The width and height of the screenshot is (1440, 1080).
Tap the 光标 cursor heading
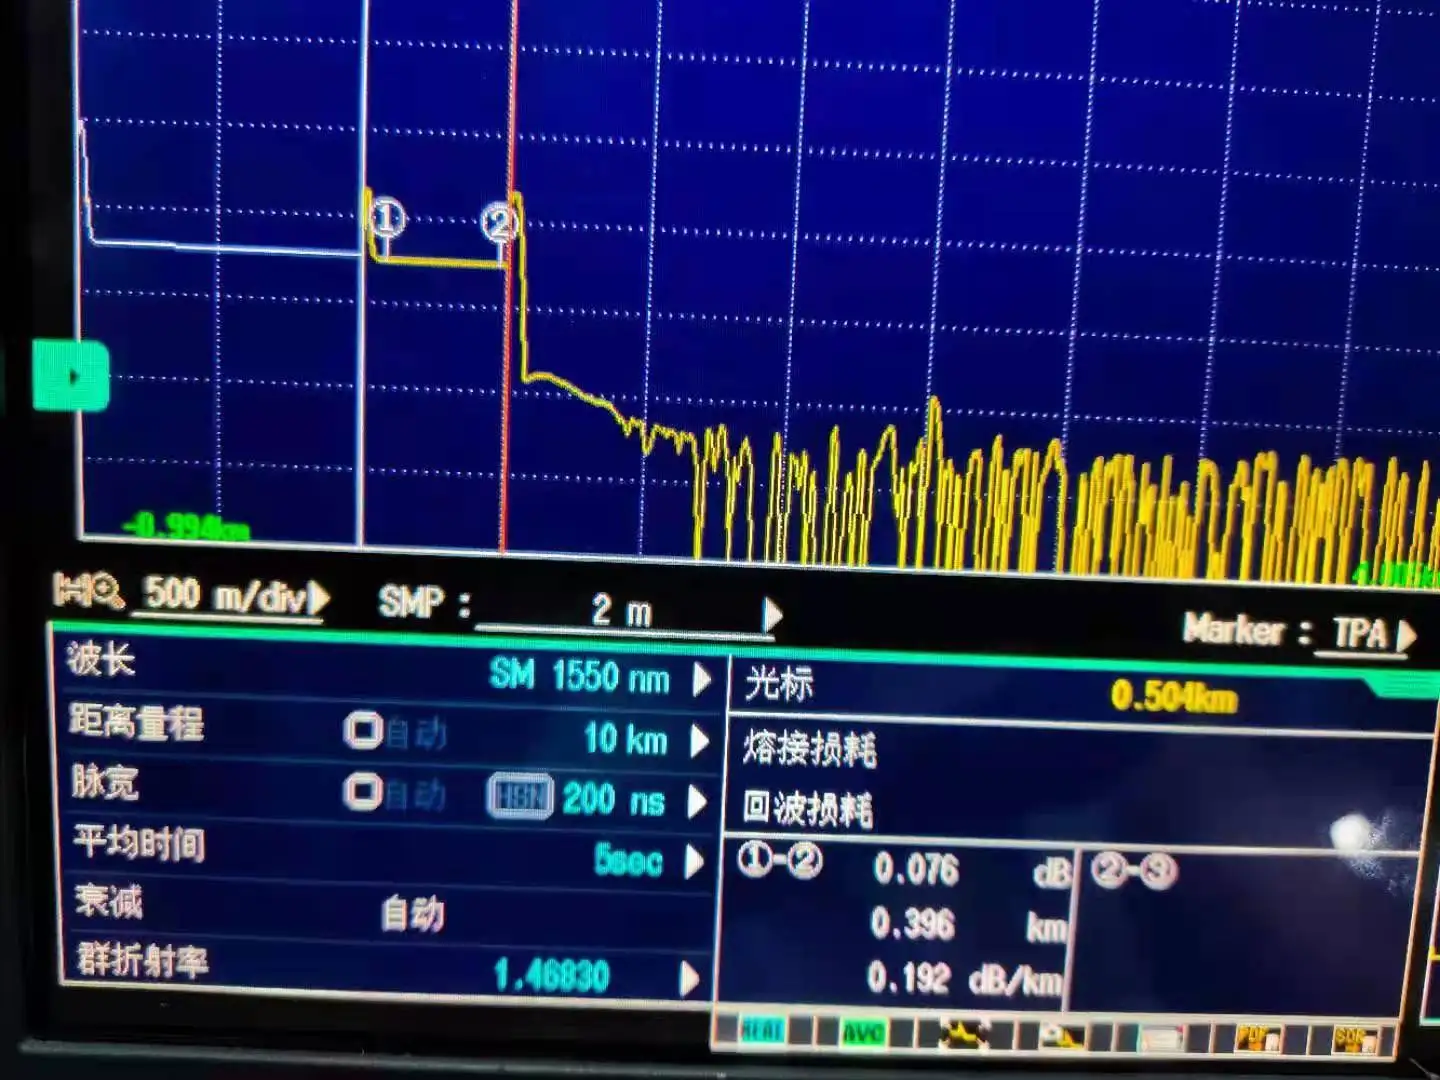(x=779, y=684)
